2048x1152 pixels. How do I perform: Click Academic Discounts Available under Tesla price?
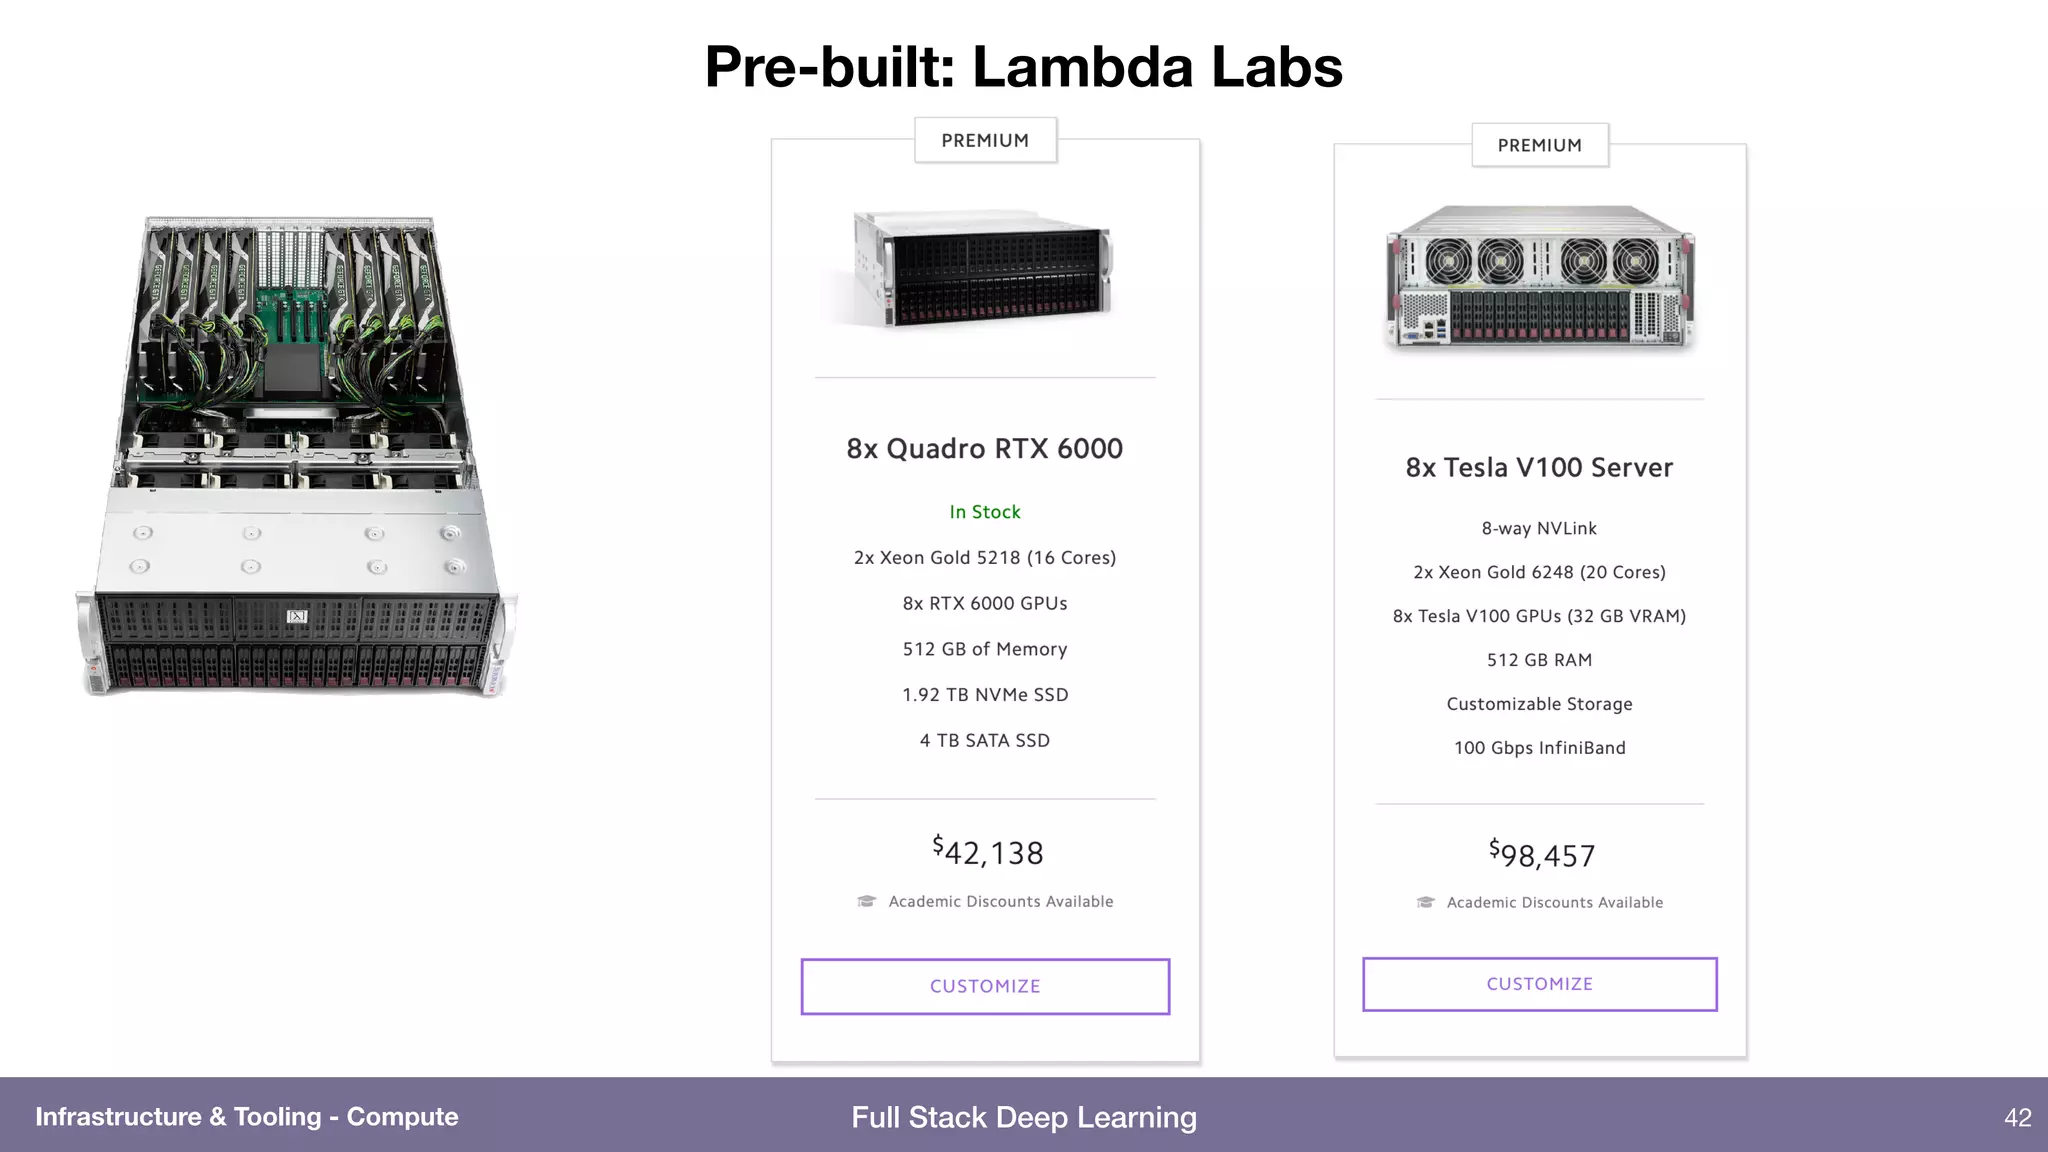[x=1555, y=902]
